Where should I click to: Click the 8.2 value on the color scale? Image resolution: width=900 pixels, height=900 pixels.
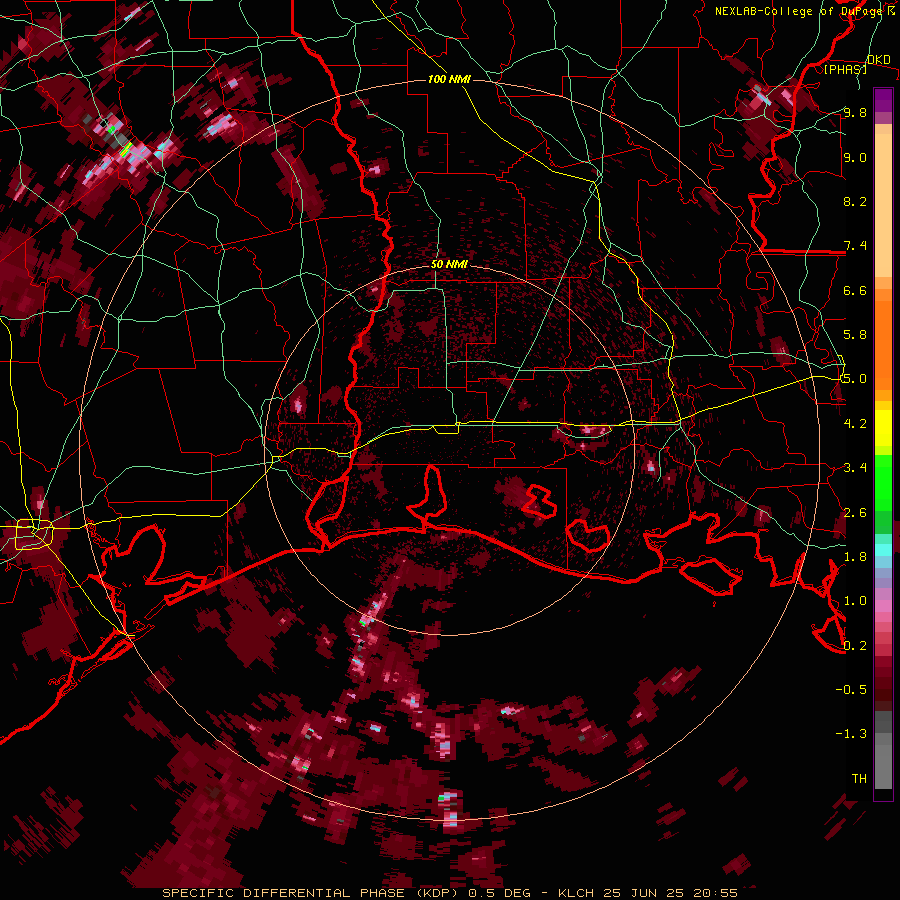coord(855,201)
